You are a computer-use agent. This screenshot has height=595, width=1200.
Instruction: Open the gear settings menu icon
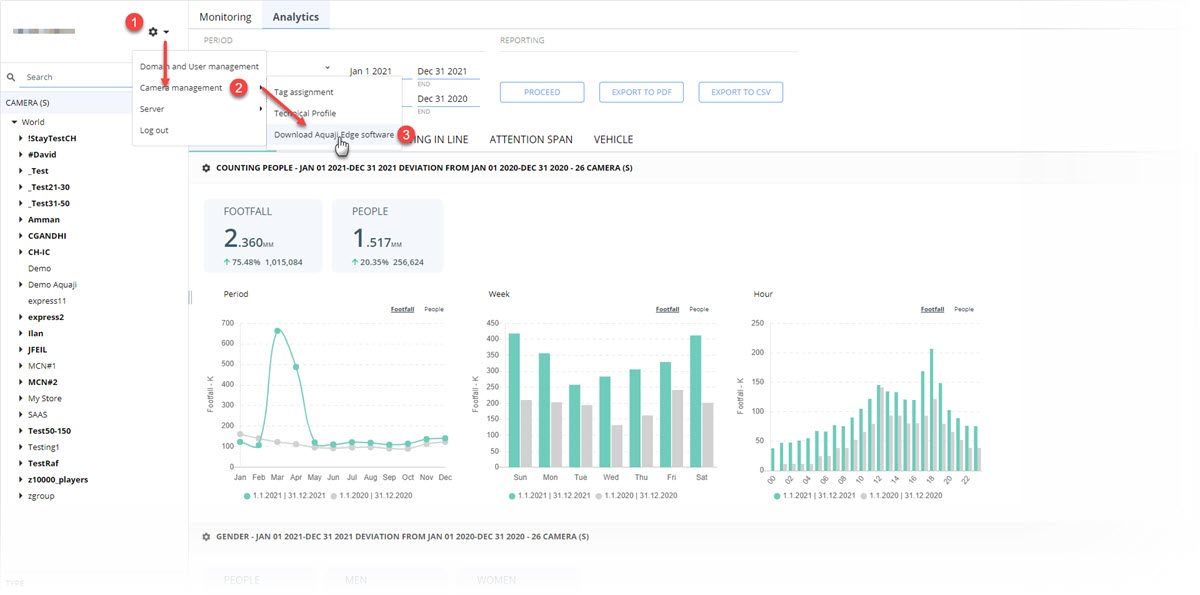(x=153, y=32)
